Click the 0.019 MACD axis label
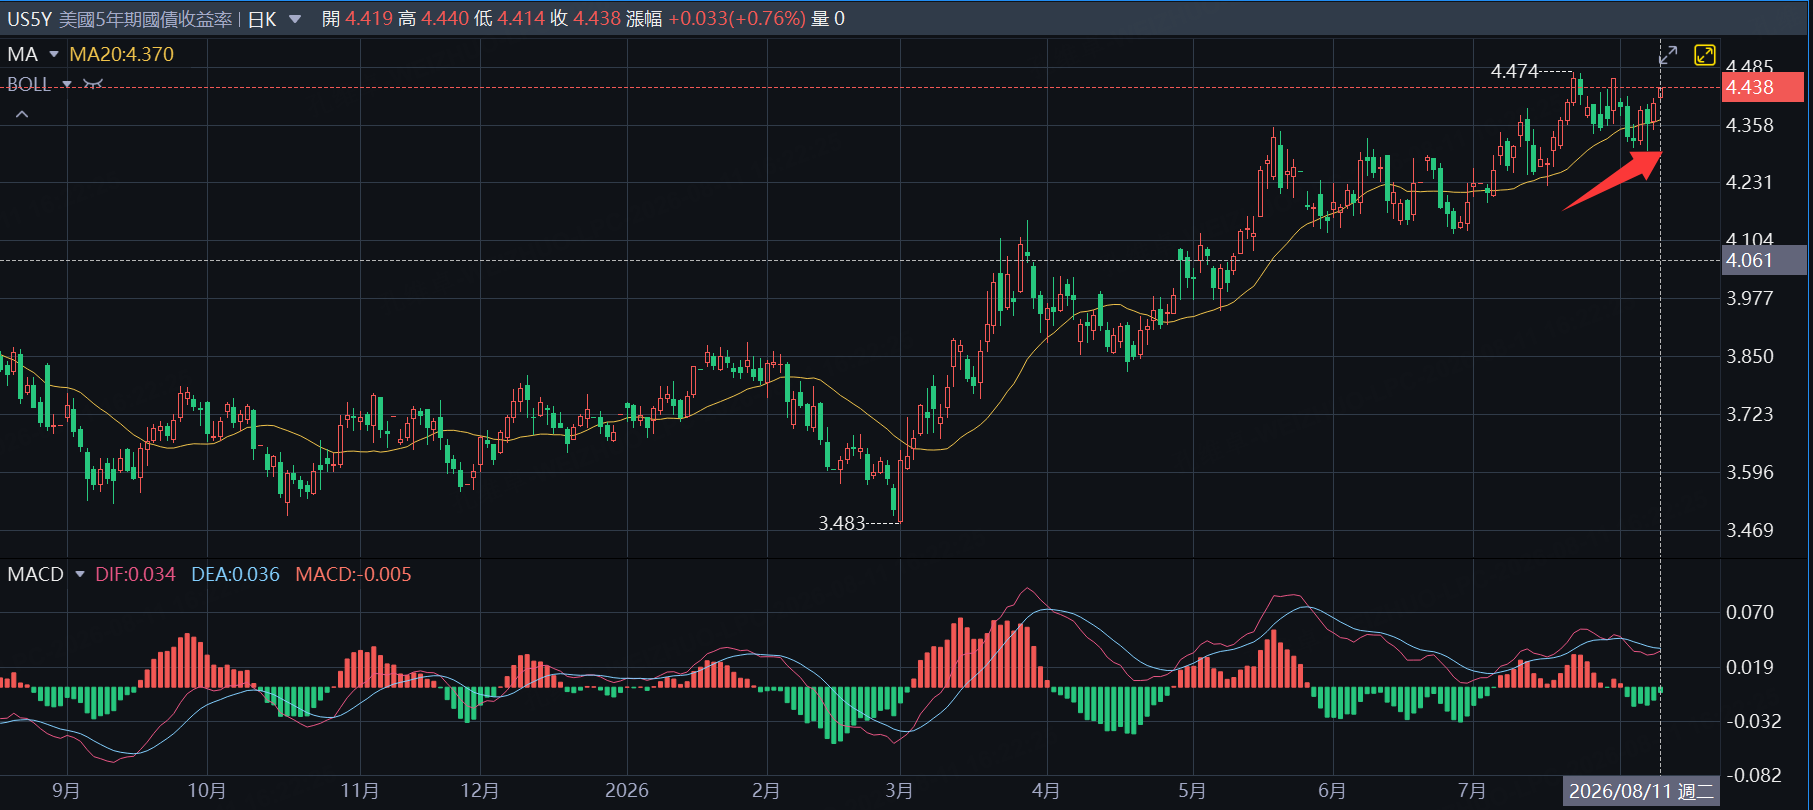This screenshot has width=1813, height=810. [1750, 667]
